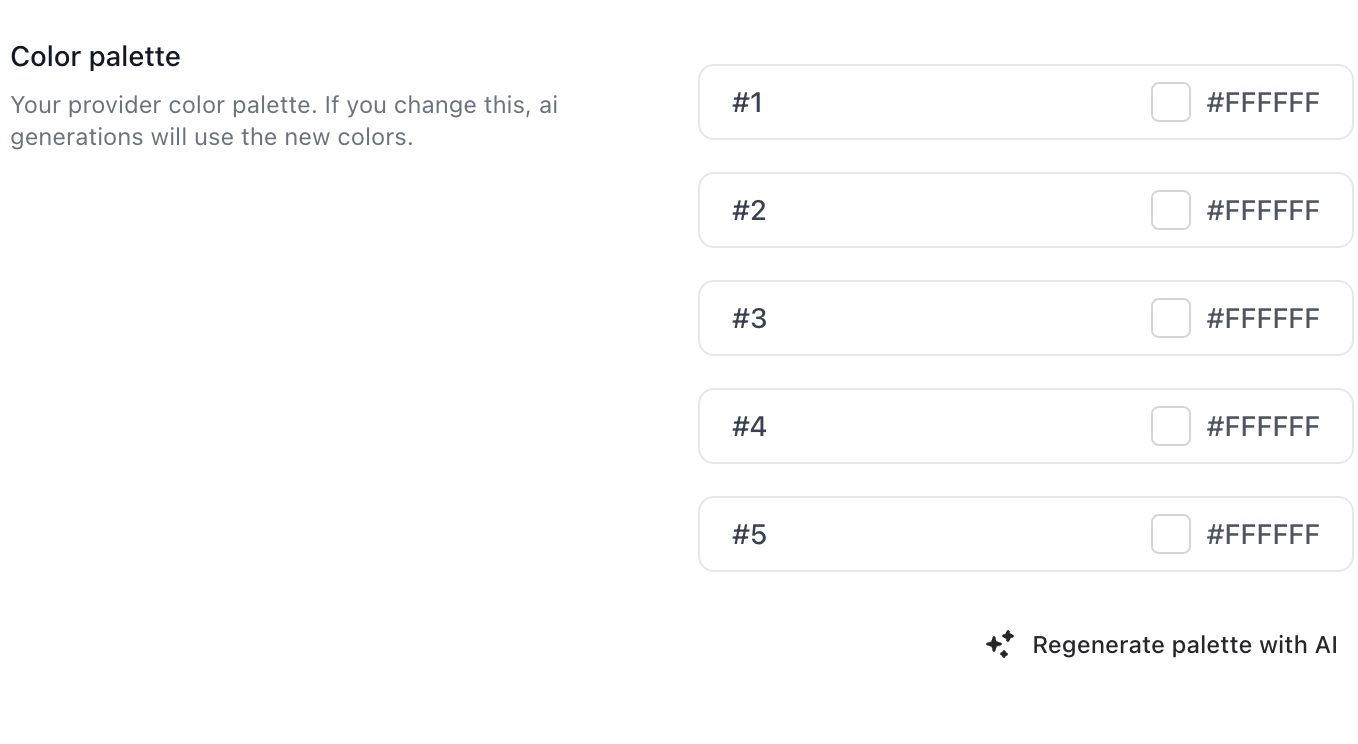
Task: Open the color swatch for palette color #1
Action: [x=1170, y=102]
